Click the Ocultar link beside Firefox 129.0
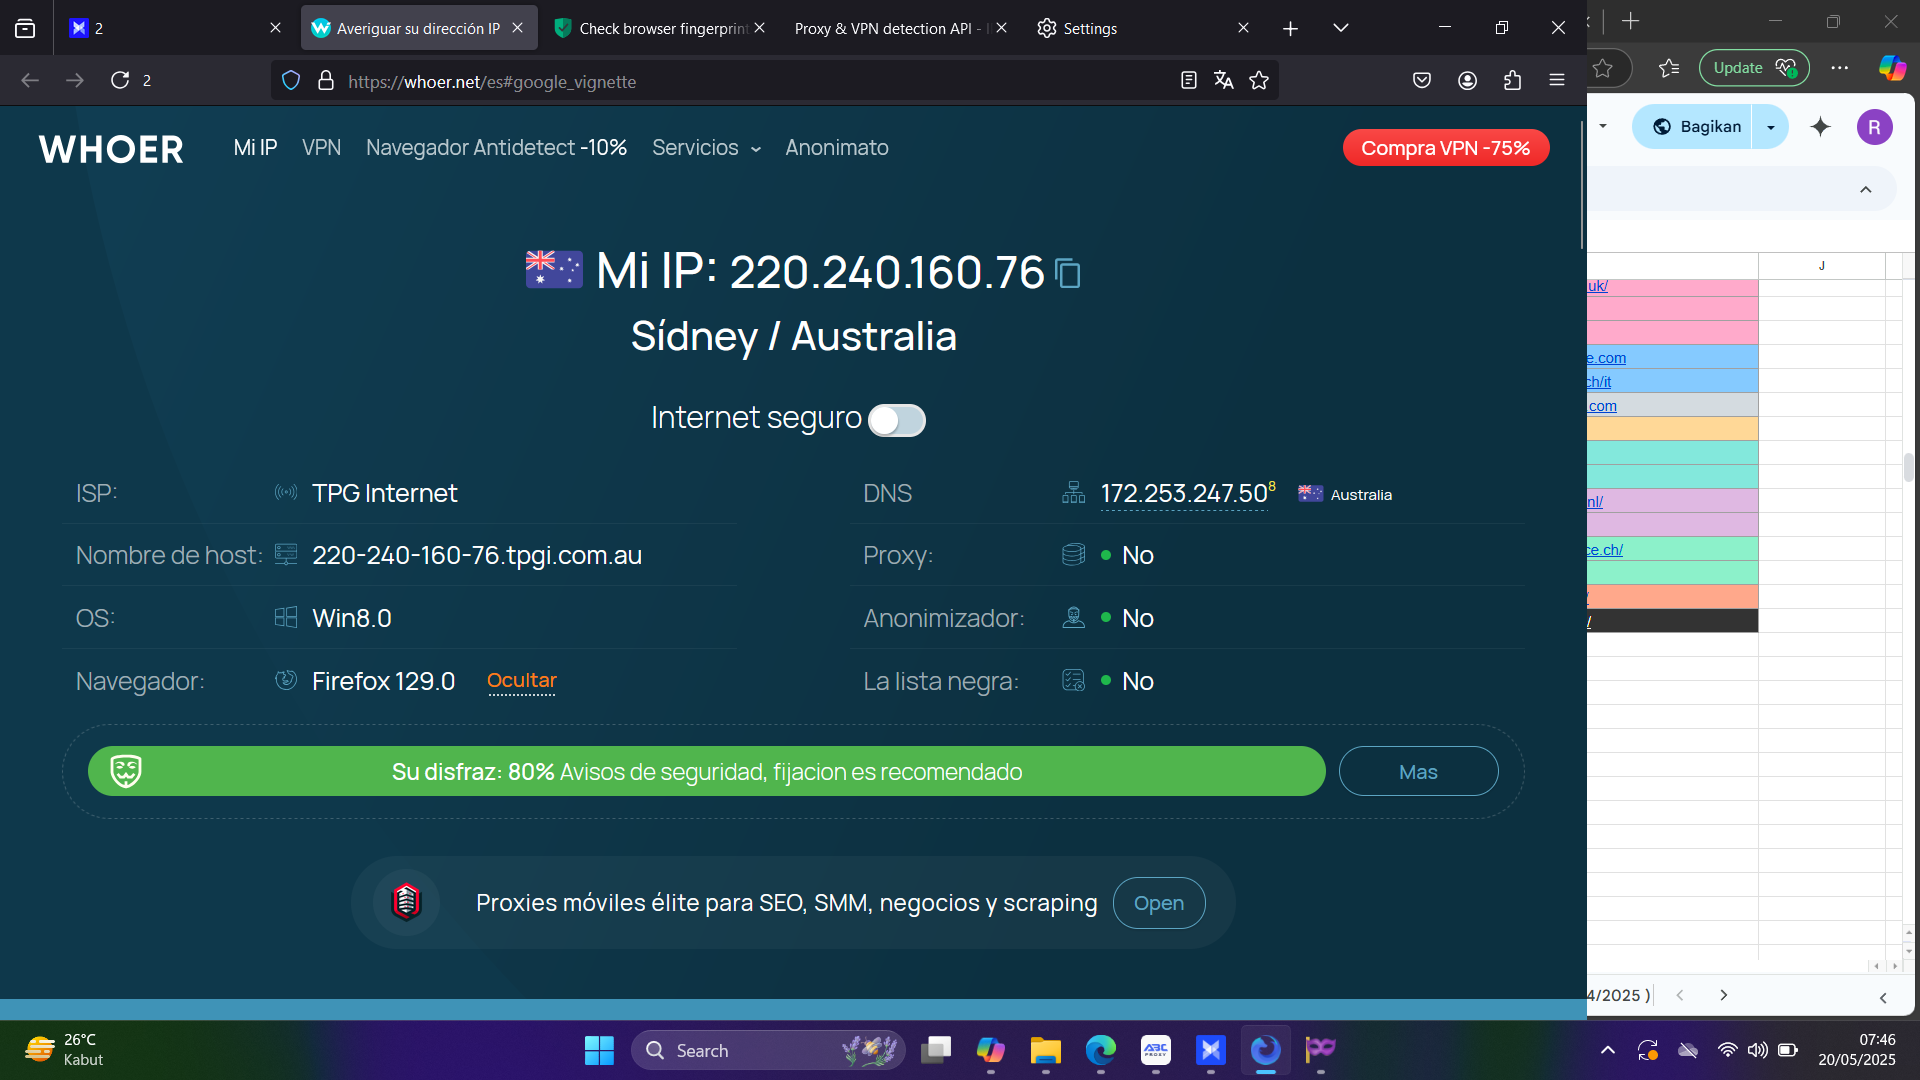Viewport: 1920px width, 1080px height. (x=521, y=681)
